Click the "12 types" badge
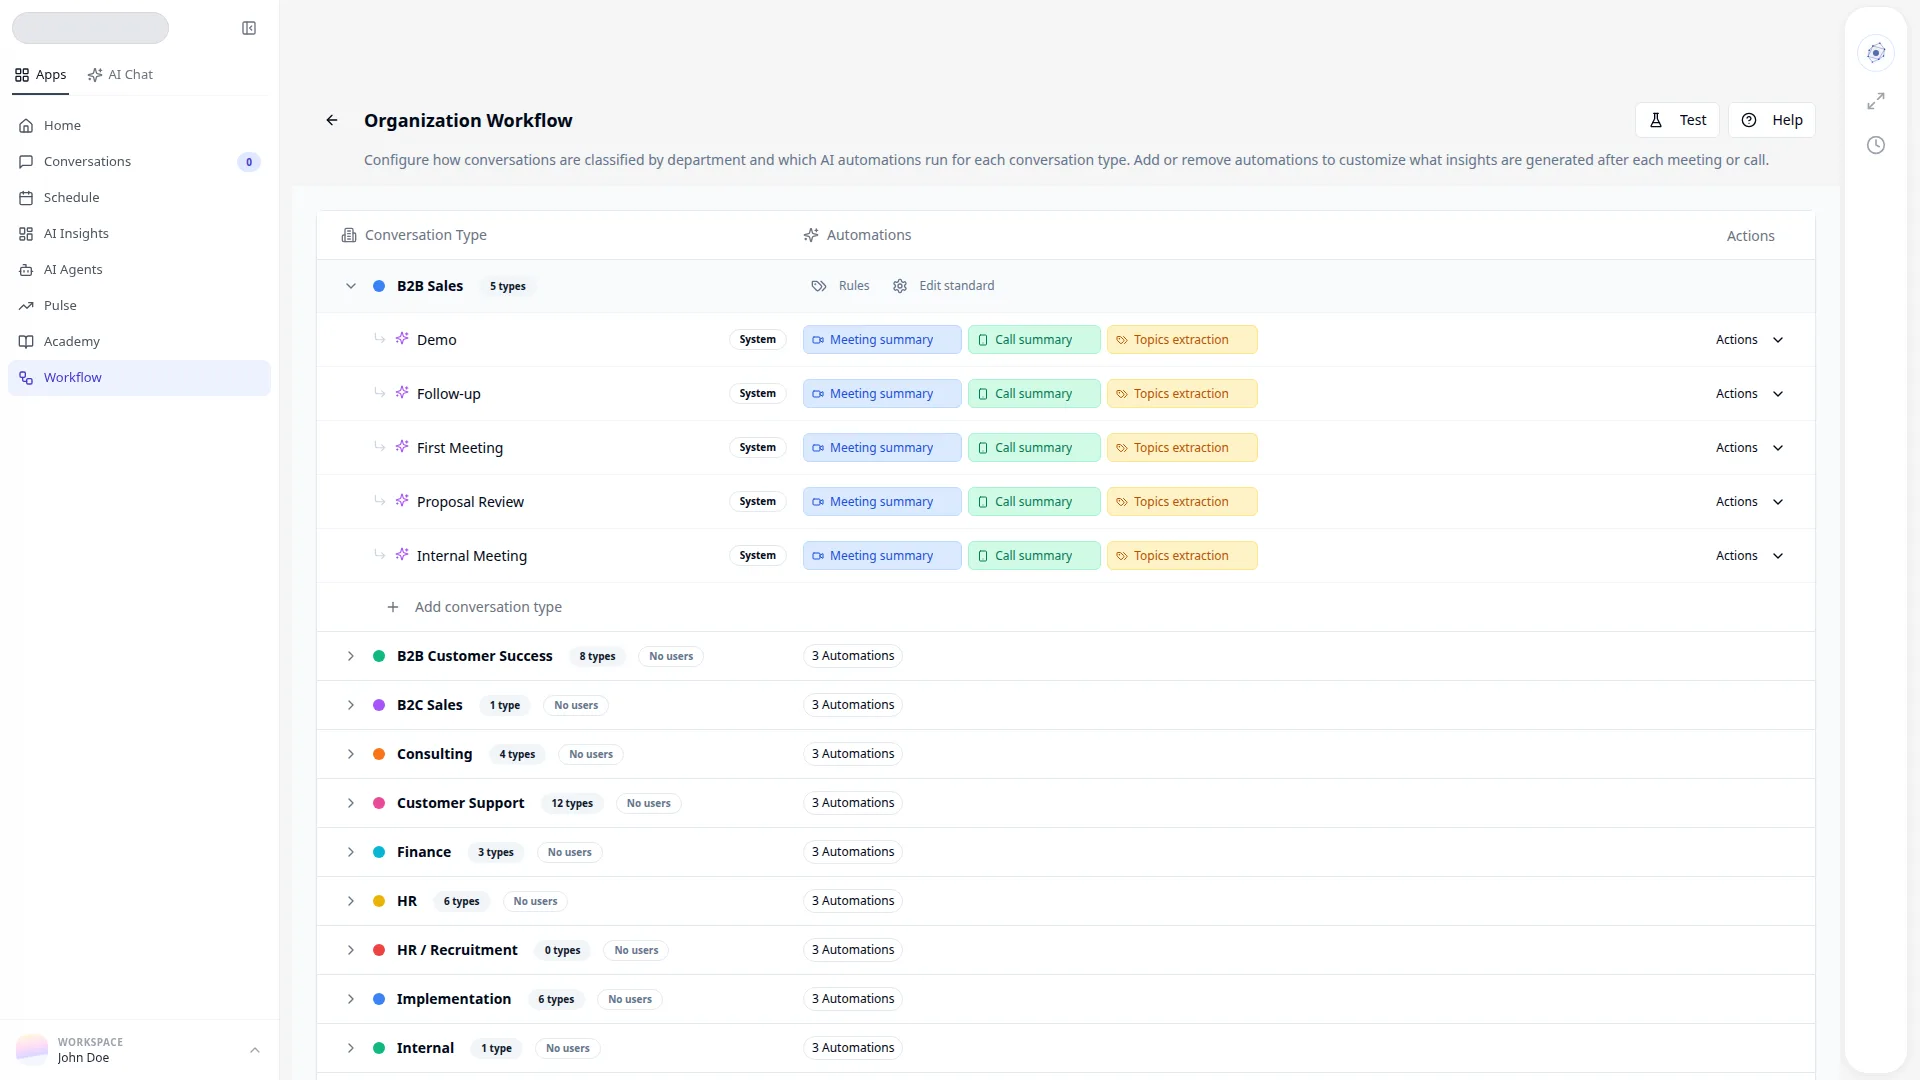The image size is (1920, 1080). coord(572,804)
